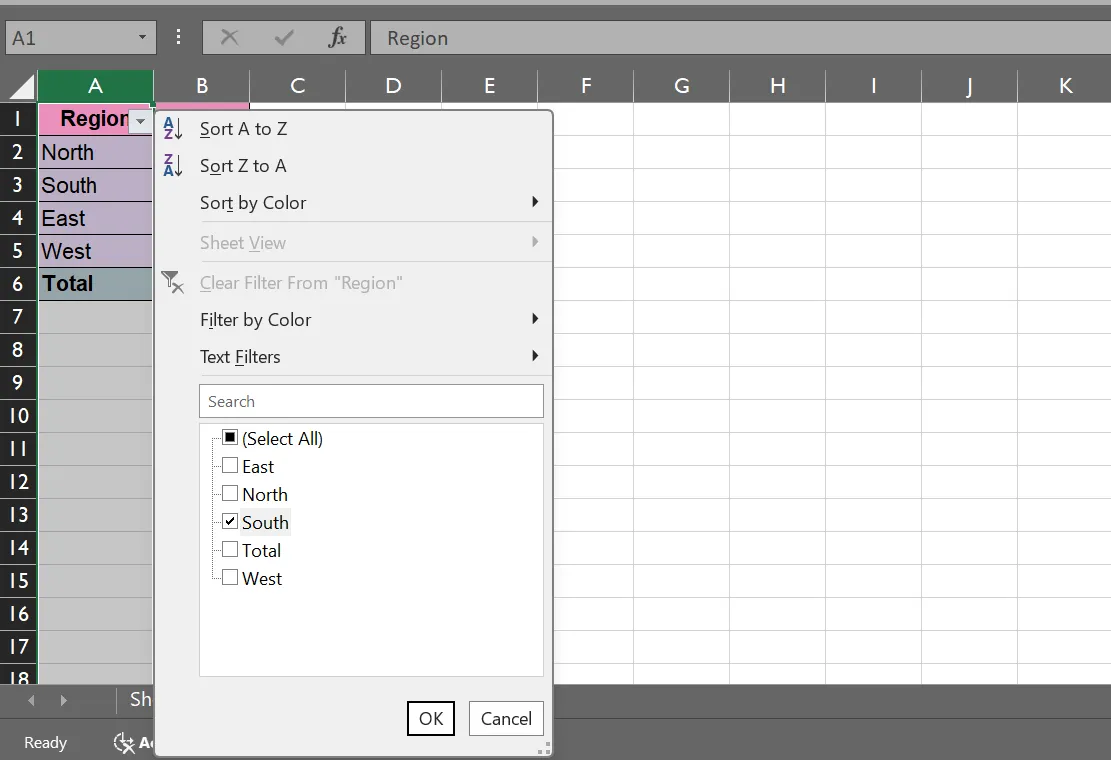
Task: Check the West filter checkbox
Action: coord(230,577)
